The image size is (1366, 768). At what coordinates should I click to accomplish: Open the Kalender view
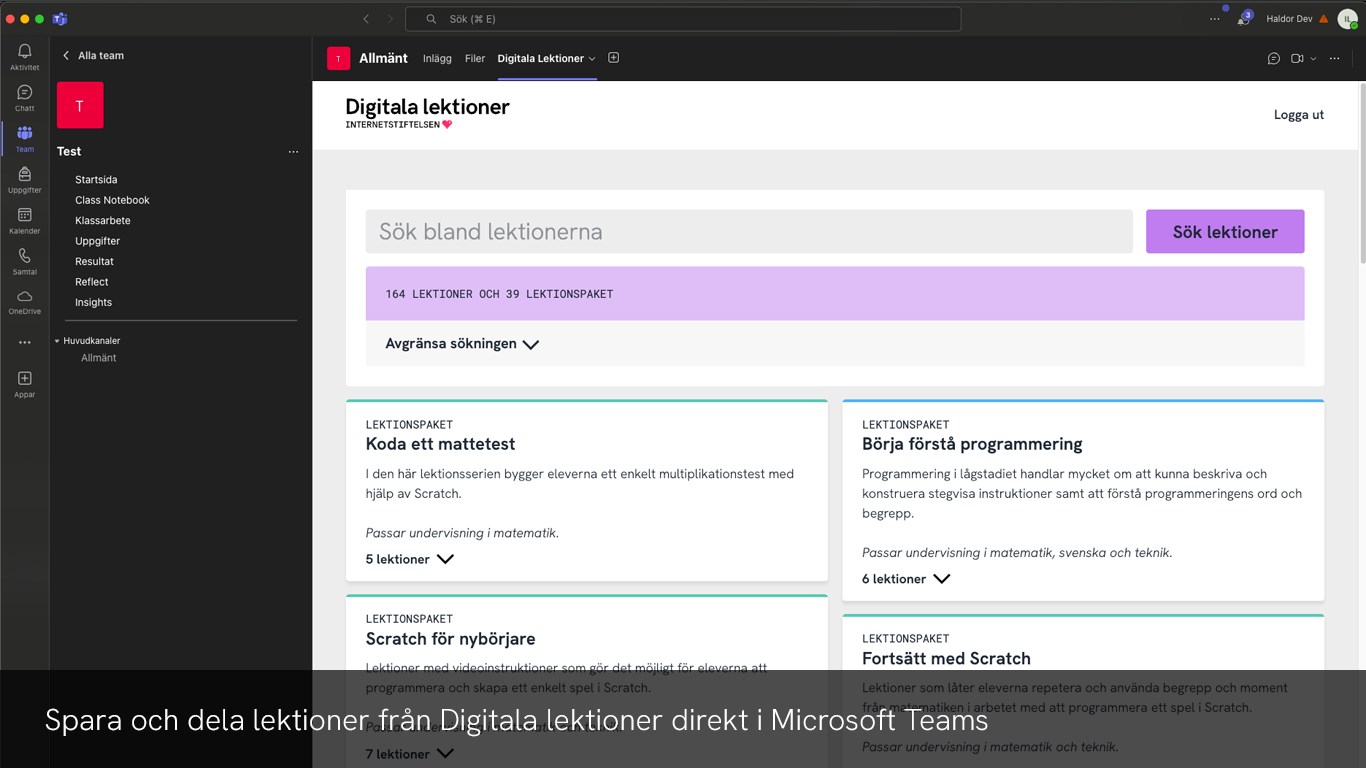(24, 221)
